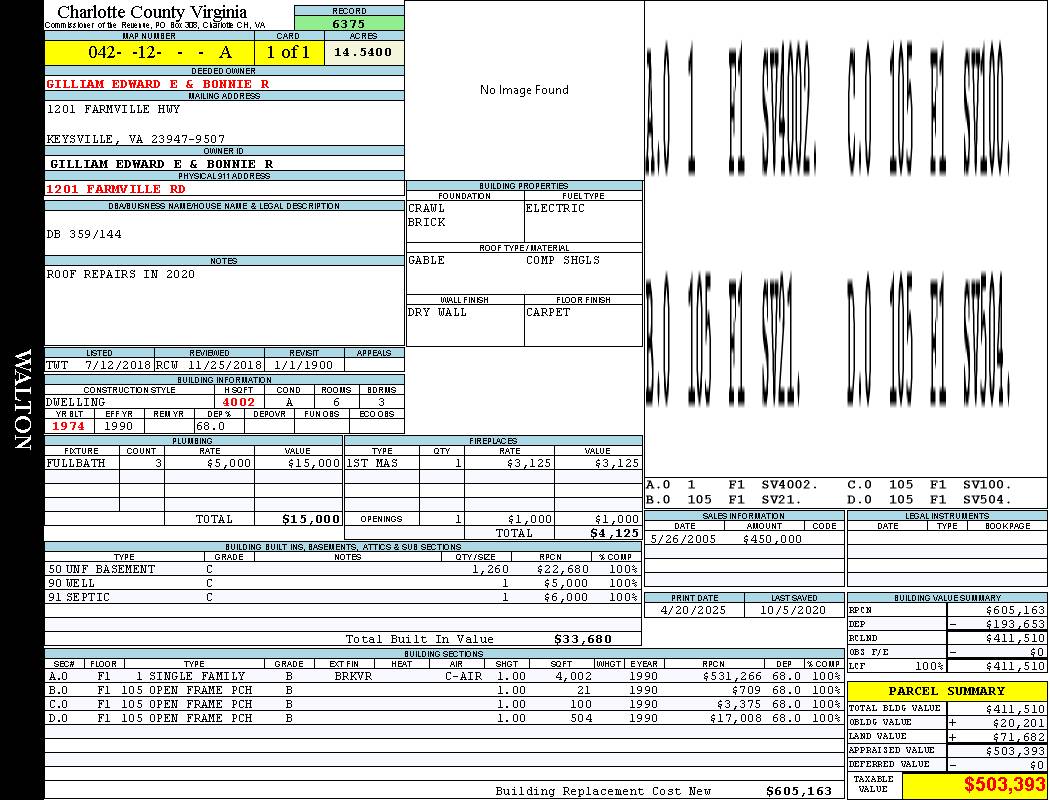Select section D.0 RPCN $17,008

tap(735, 718)
